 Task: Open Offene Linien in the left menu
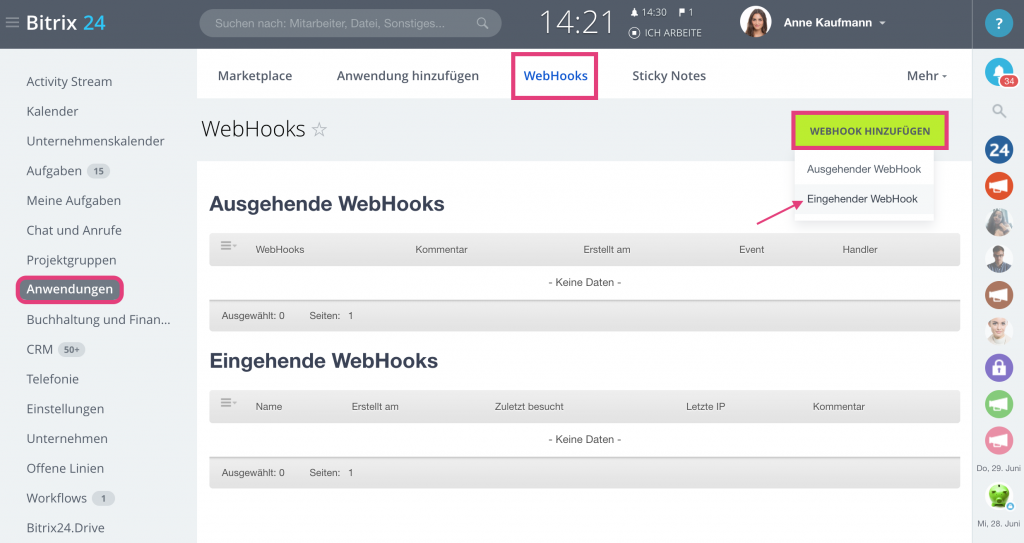coord(65,469)
